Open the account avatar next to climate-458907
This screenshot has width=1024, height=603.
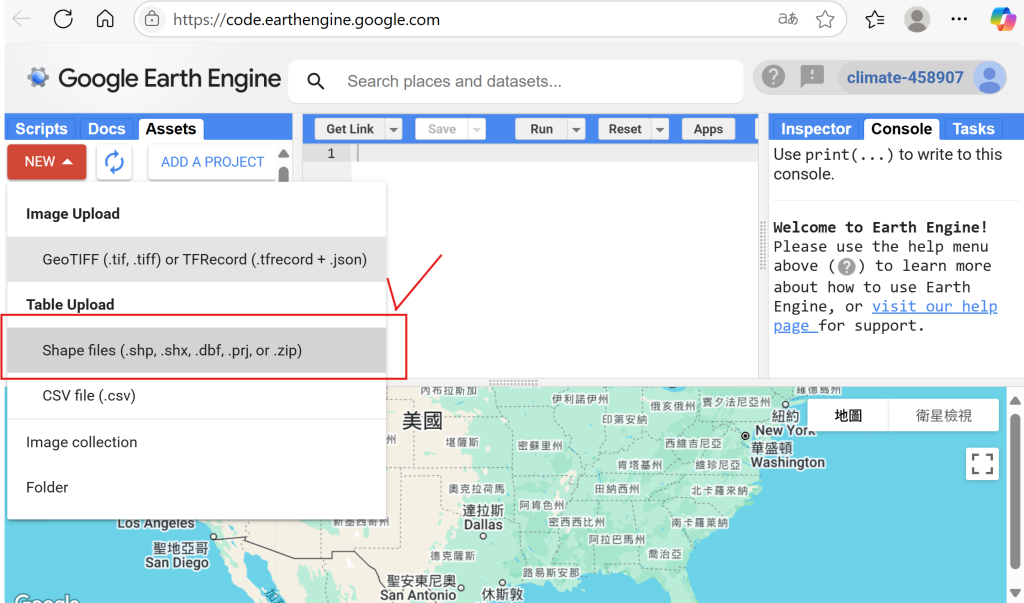989,78
